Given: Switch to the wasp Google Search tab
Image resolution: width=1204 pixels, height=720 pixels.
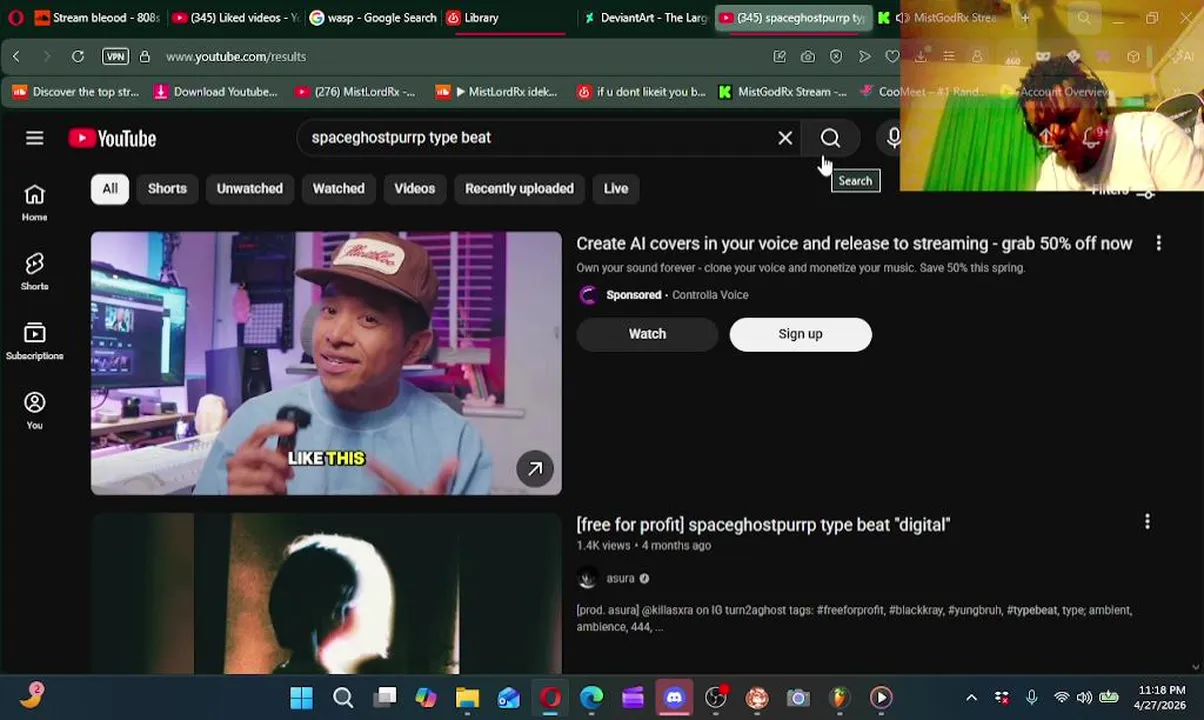Looking at the screenshot, I should point(373,17).
